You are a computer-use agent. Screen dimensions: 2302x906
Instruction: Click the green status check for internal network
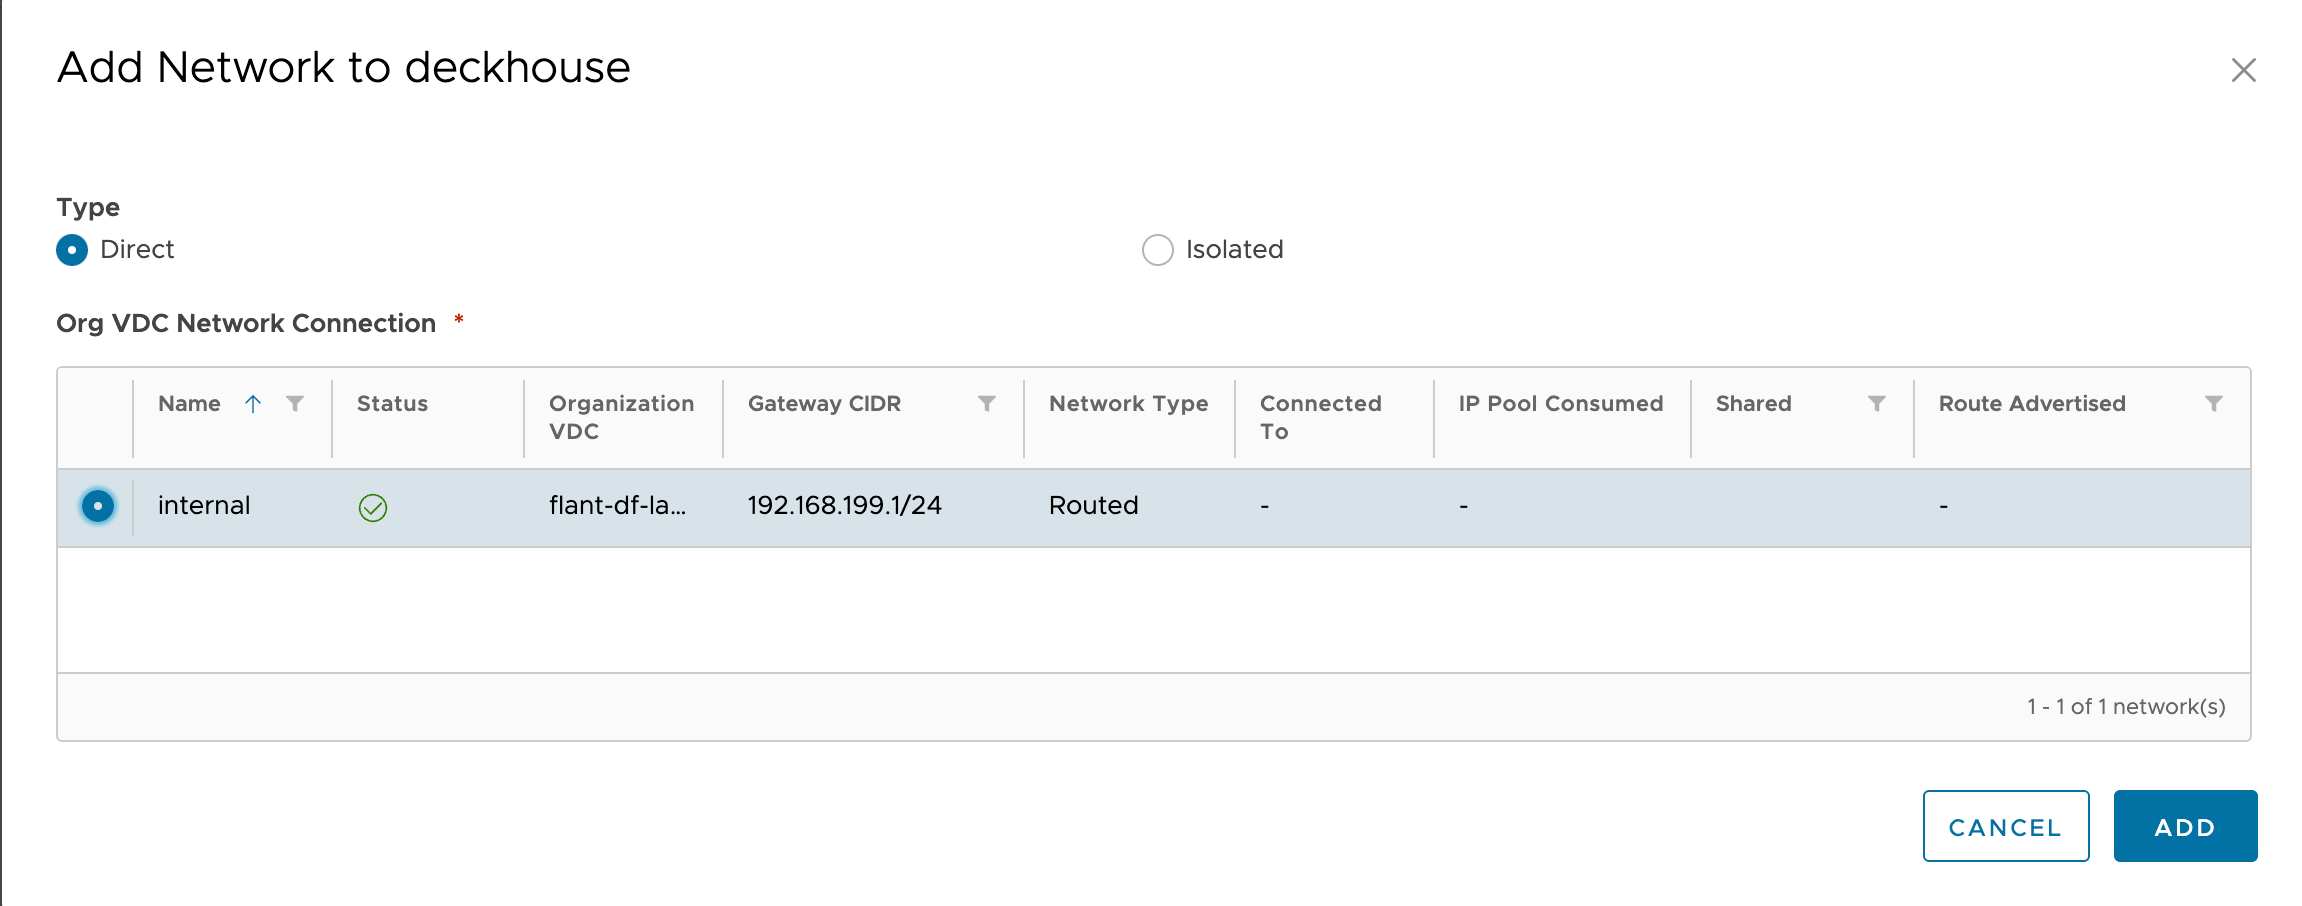pyautogui.click(x=371, y=507)
